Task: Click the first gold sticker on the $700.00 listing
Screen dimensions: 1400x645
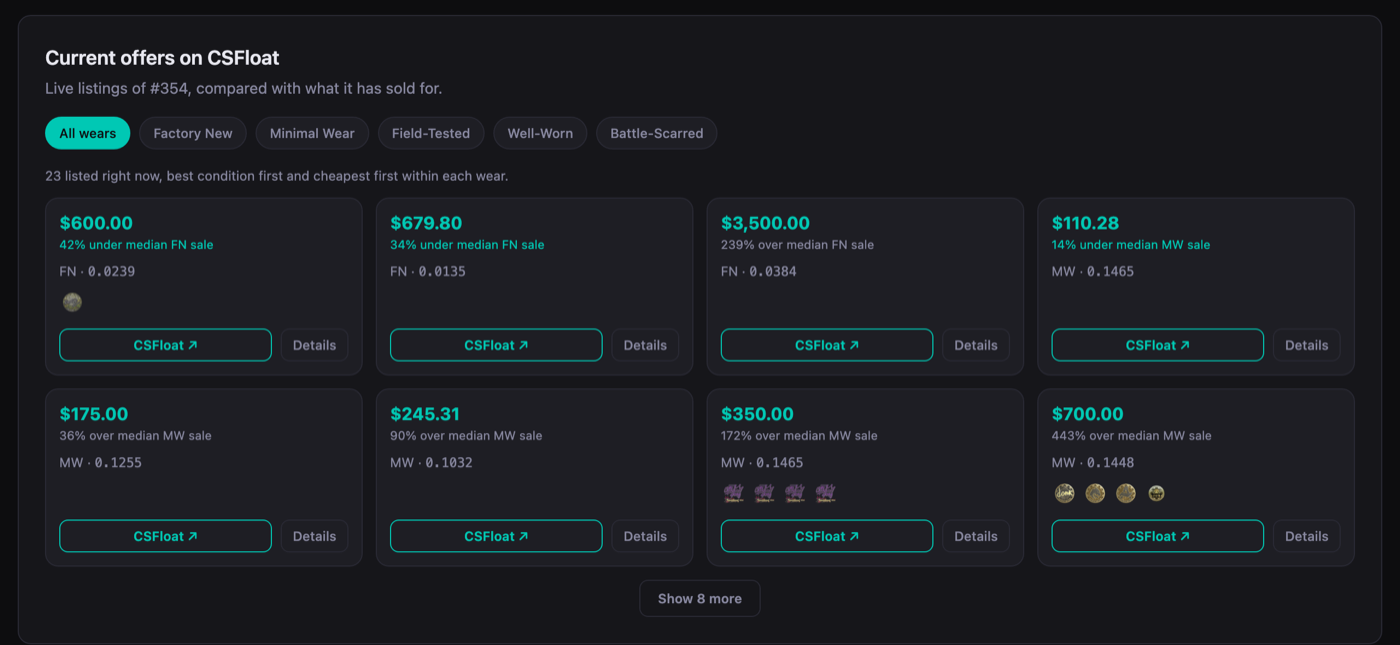Action: click(1065, 493)
